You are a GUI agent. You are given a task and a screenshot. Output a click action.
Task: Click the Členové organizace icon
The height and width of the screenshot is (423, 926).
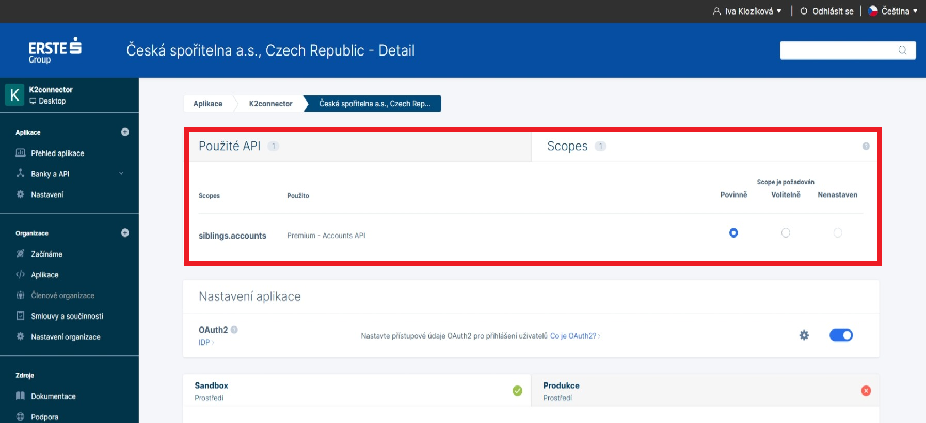point(20,295)
